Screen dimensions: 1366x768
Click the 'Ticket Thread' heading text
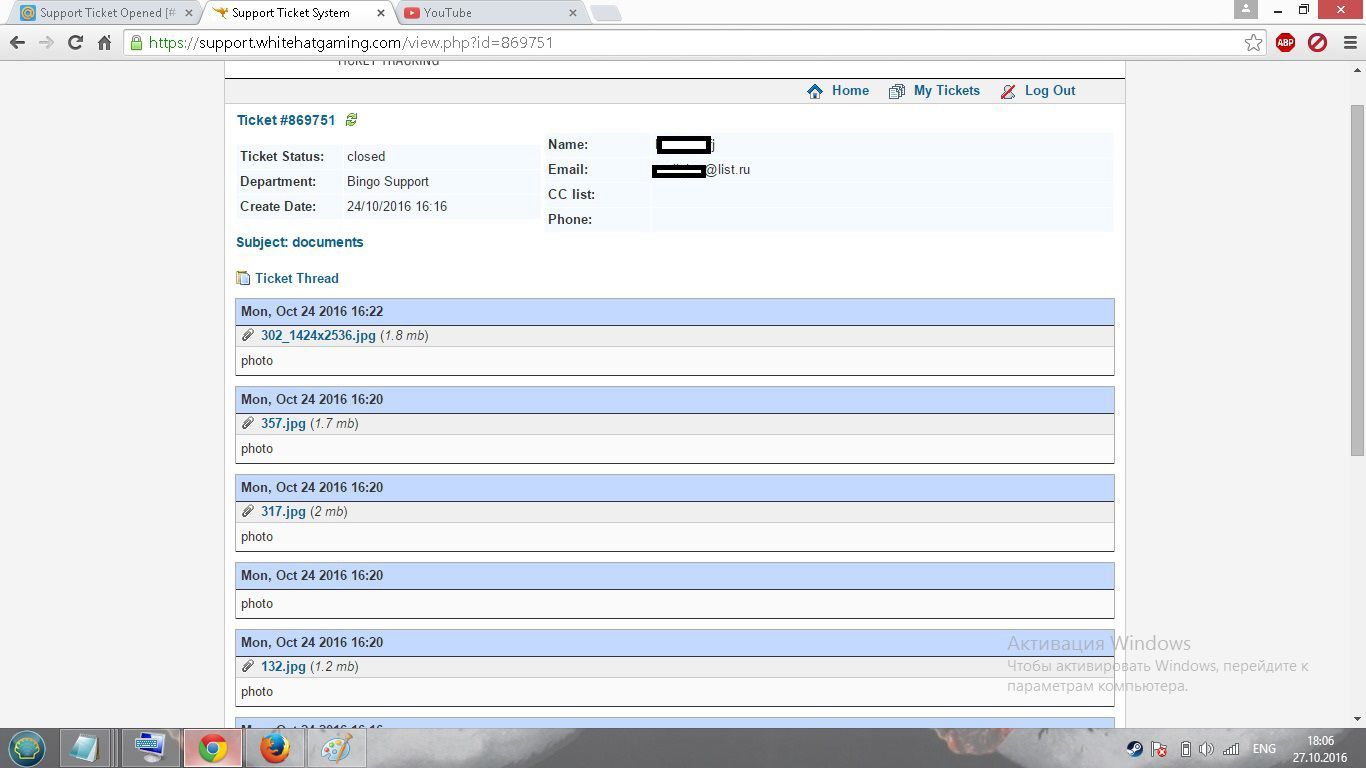pyautogui.click(x=297, y=278)
